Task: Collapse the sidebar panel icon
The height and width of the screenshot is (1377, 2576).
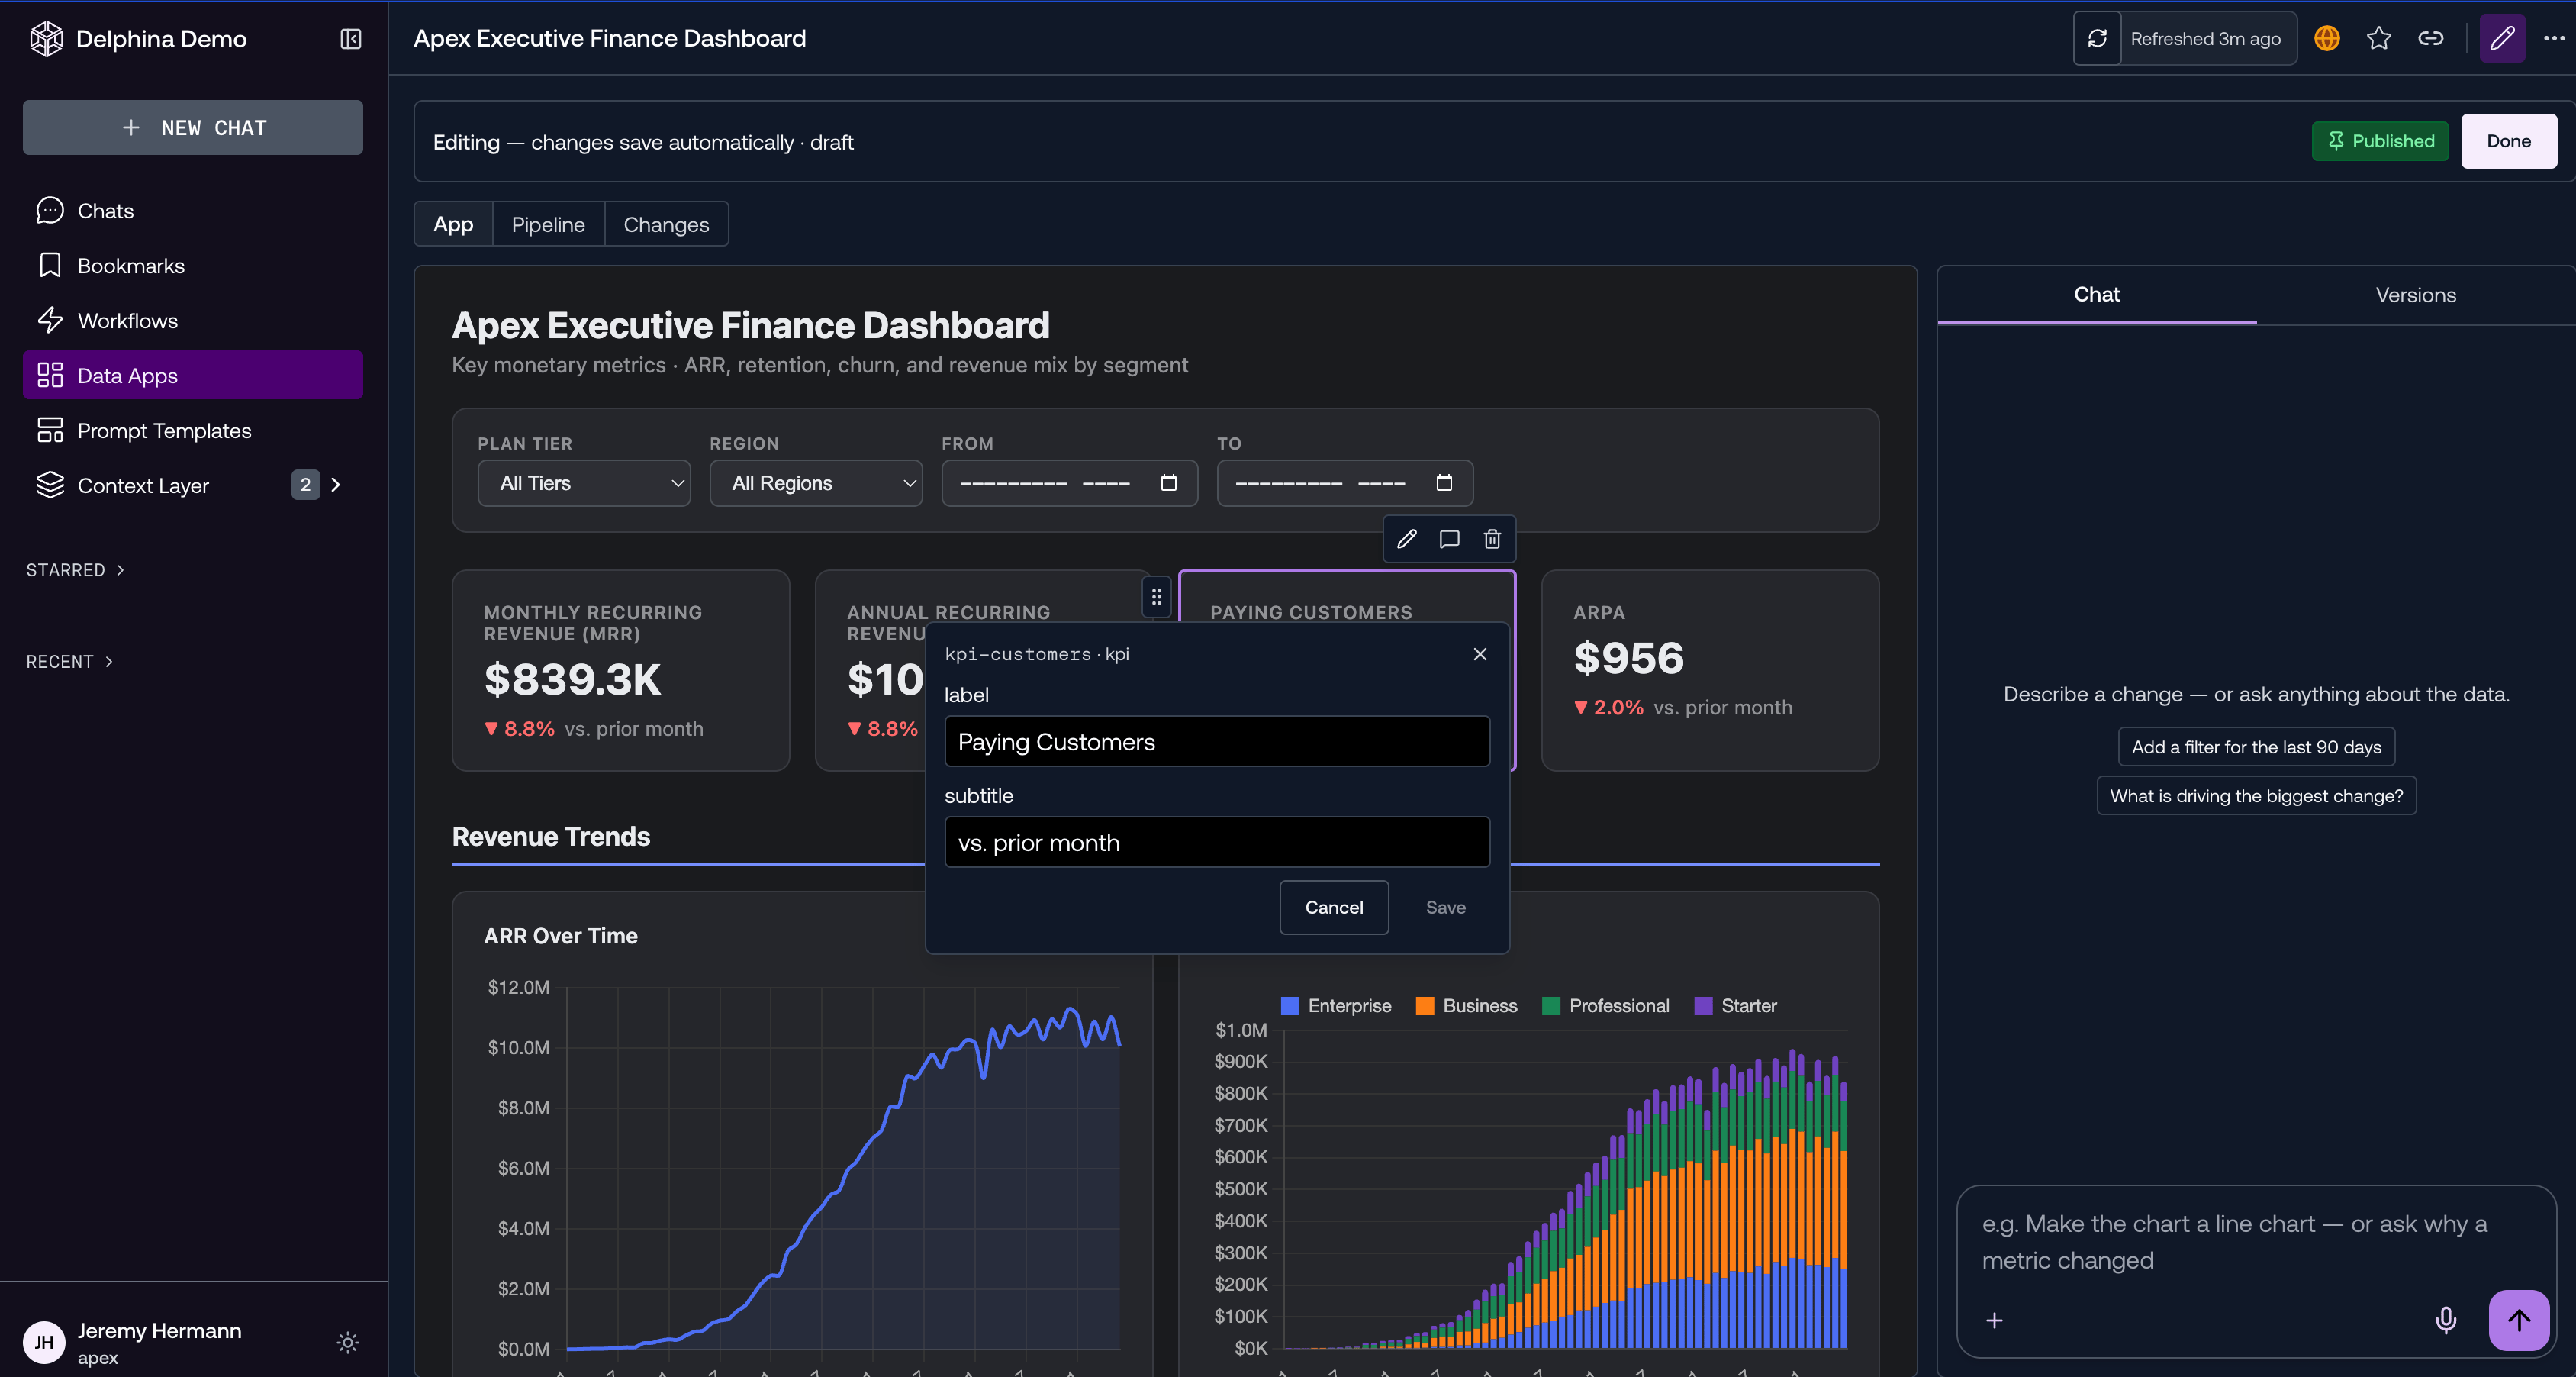Action: pos(350,38)
